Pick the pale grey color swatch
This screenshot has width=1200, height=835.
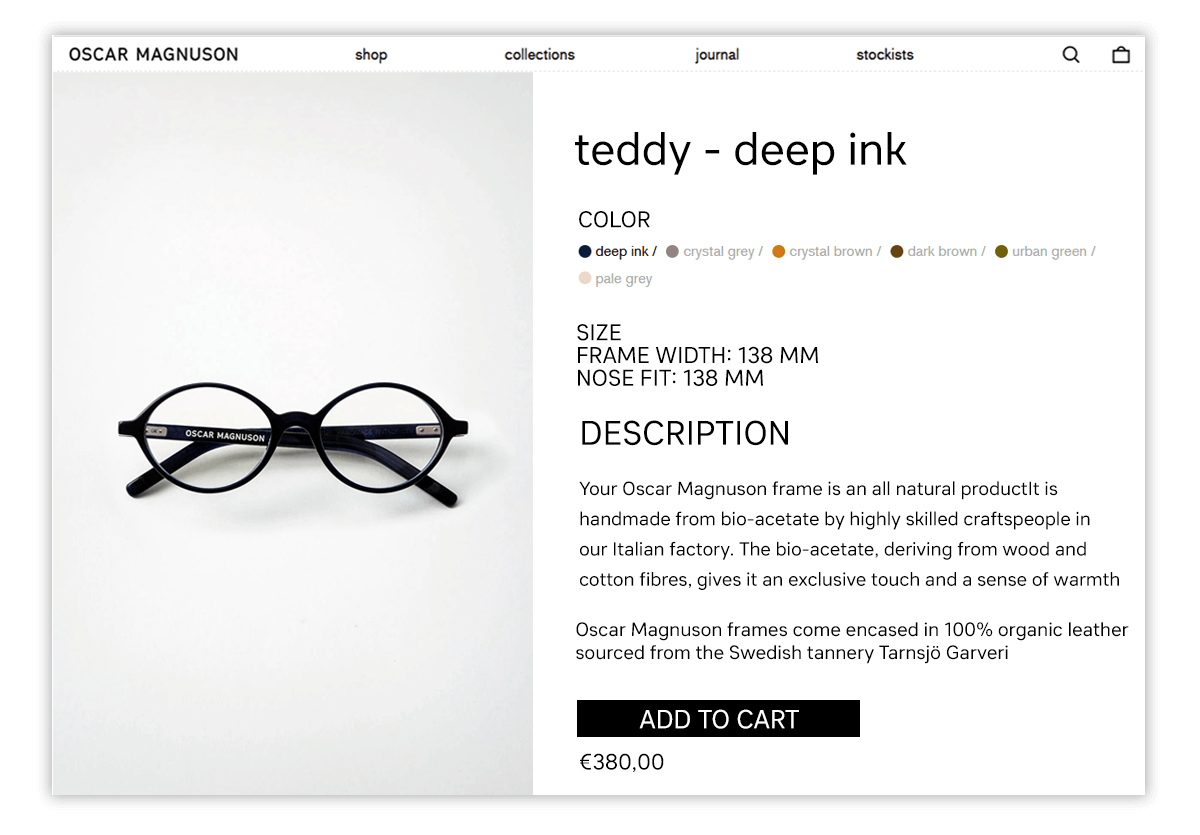tap(585, 279)
